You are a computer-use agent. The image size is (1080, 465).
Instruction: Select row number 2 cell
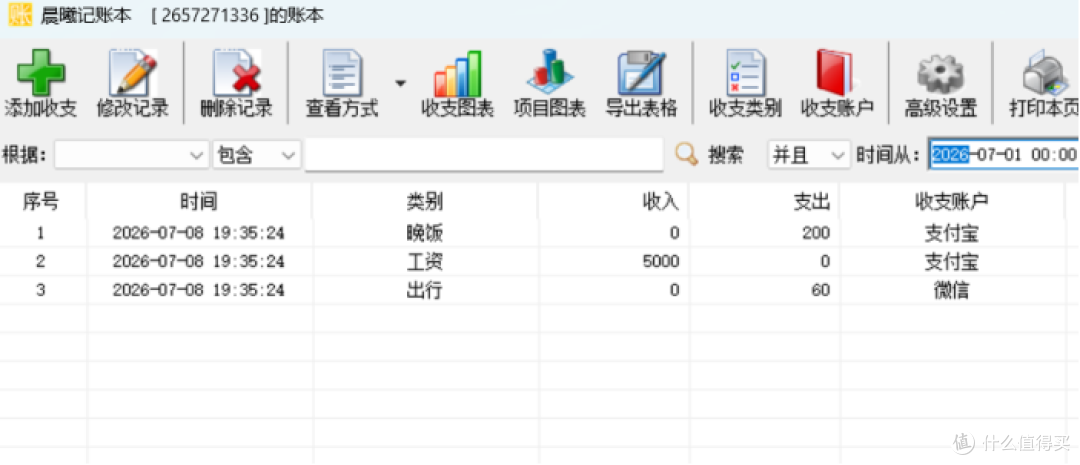pos(41,262)
